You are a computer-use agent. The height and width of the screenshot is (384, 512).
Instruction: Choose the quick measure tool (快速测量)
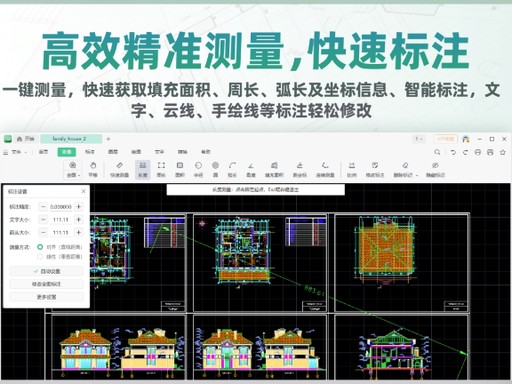(119, 169)
